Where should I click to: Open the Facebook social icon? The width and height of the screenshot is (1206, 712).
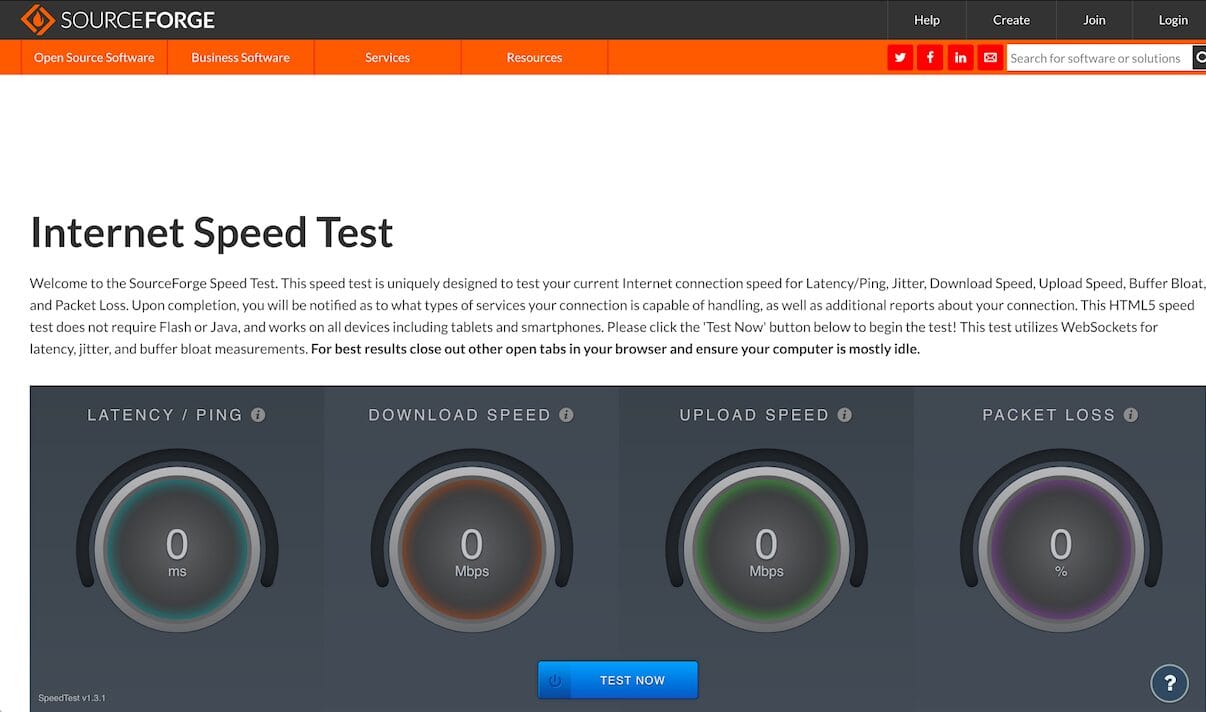(930, 58)
